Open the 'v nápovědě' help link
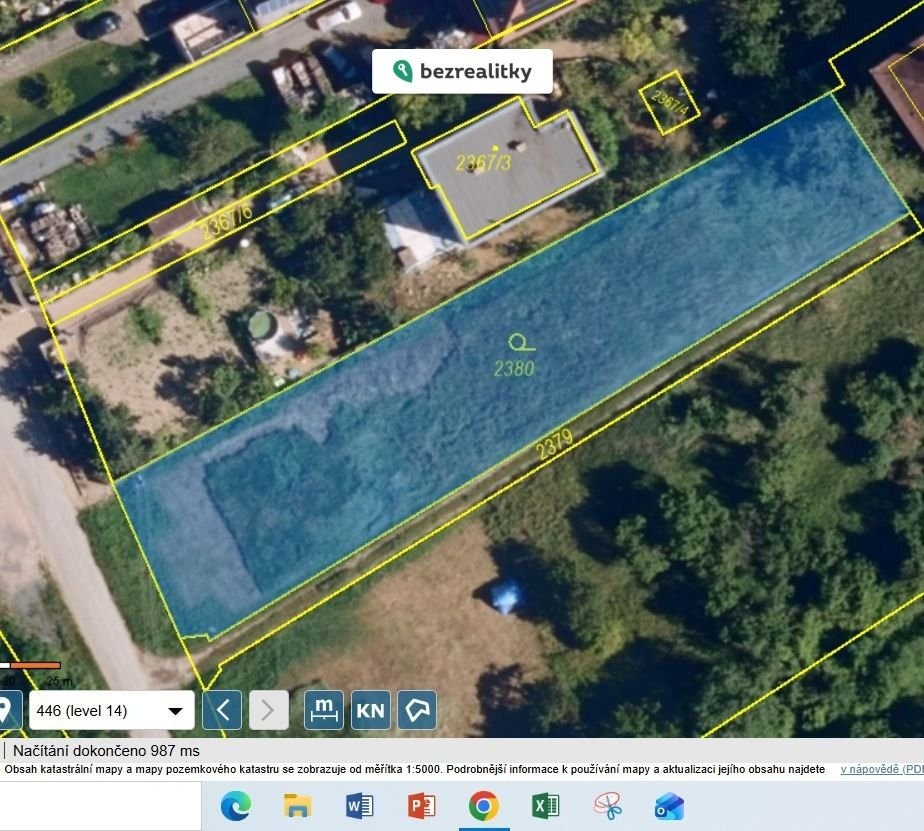The image size is (924, 831). click(x=881, y=769)
